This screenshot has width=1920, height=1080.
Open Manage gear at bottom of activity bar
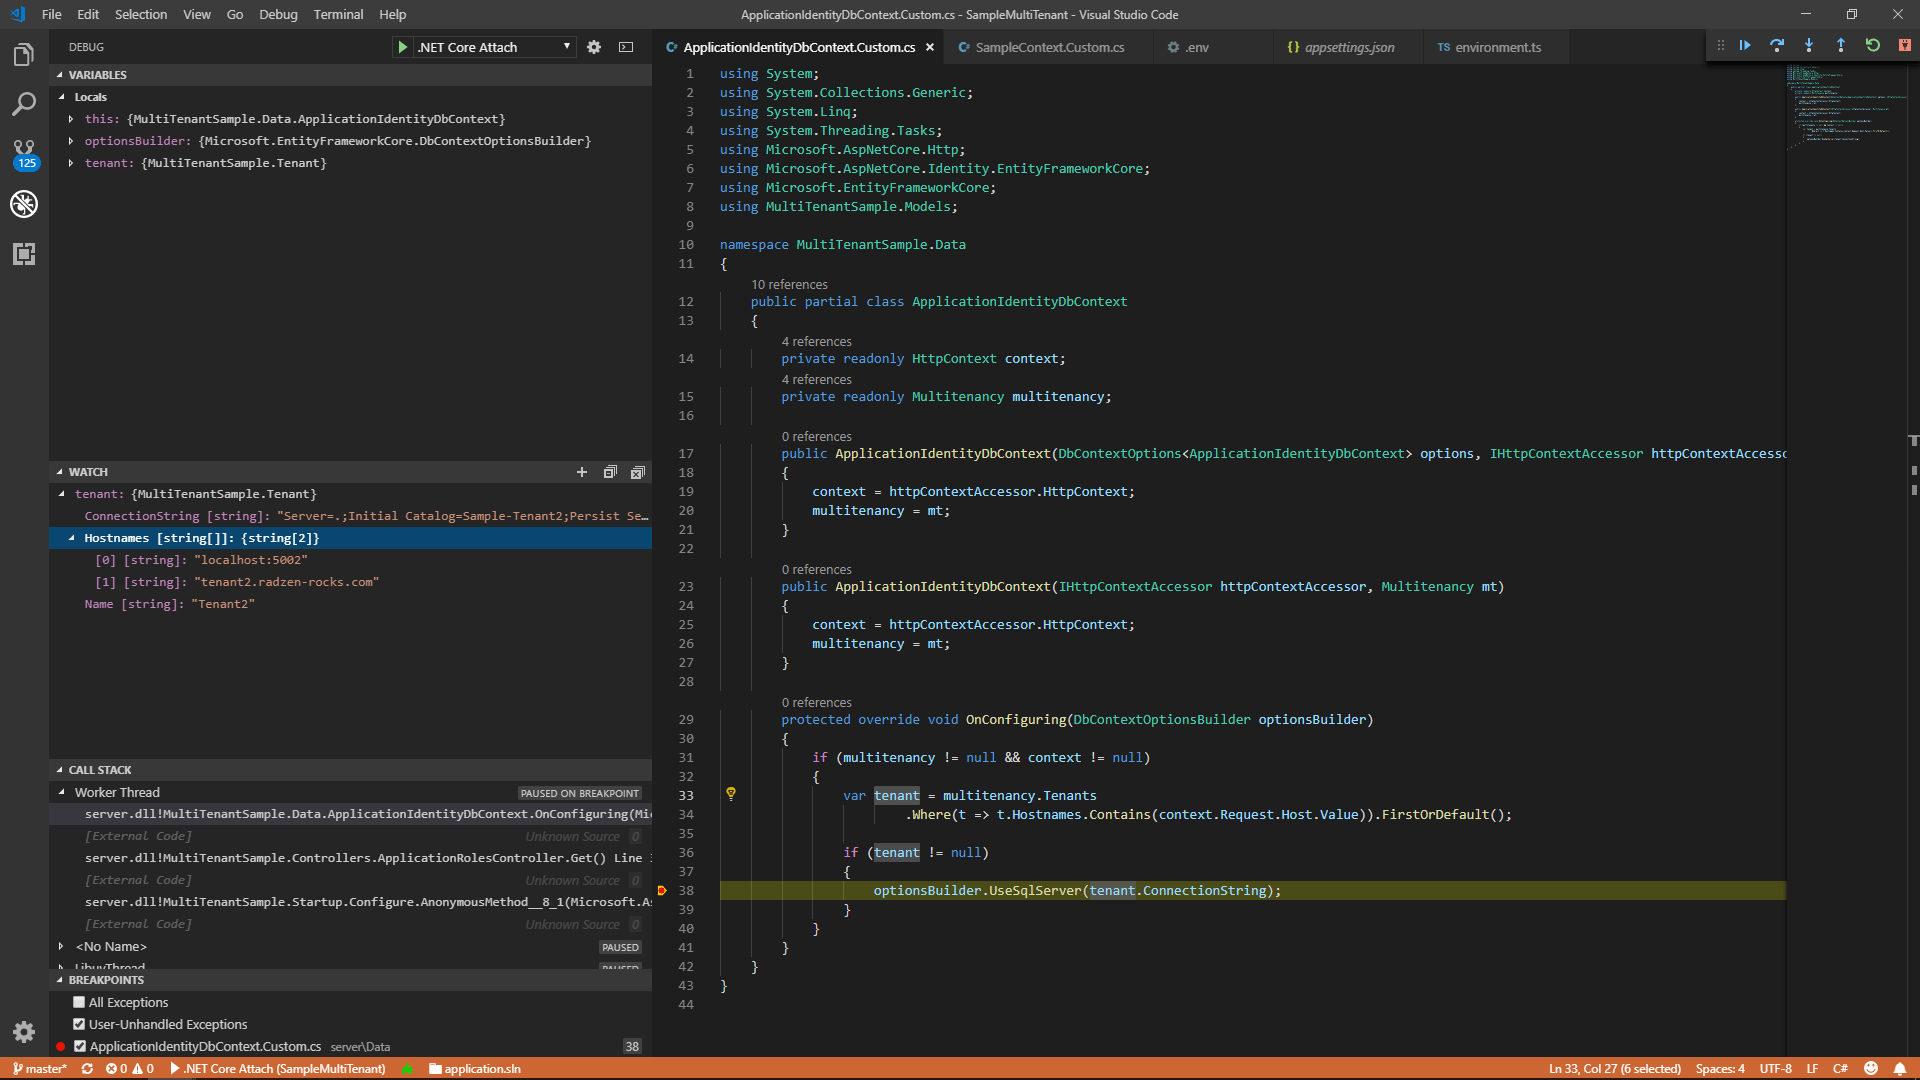(24, 1032)
